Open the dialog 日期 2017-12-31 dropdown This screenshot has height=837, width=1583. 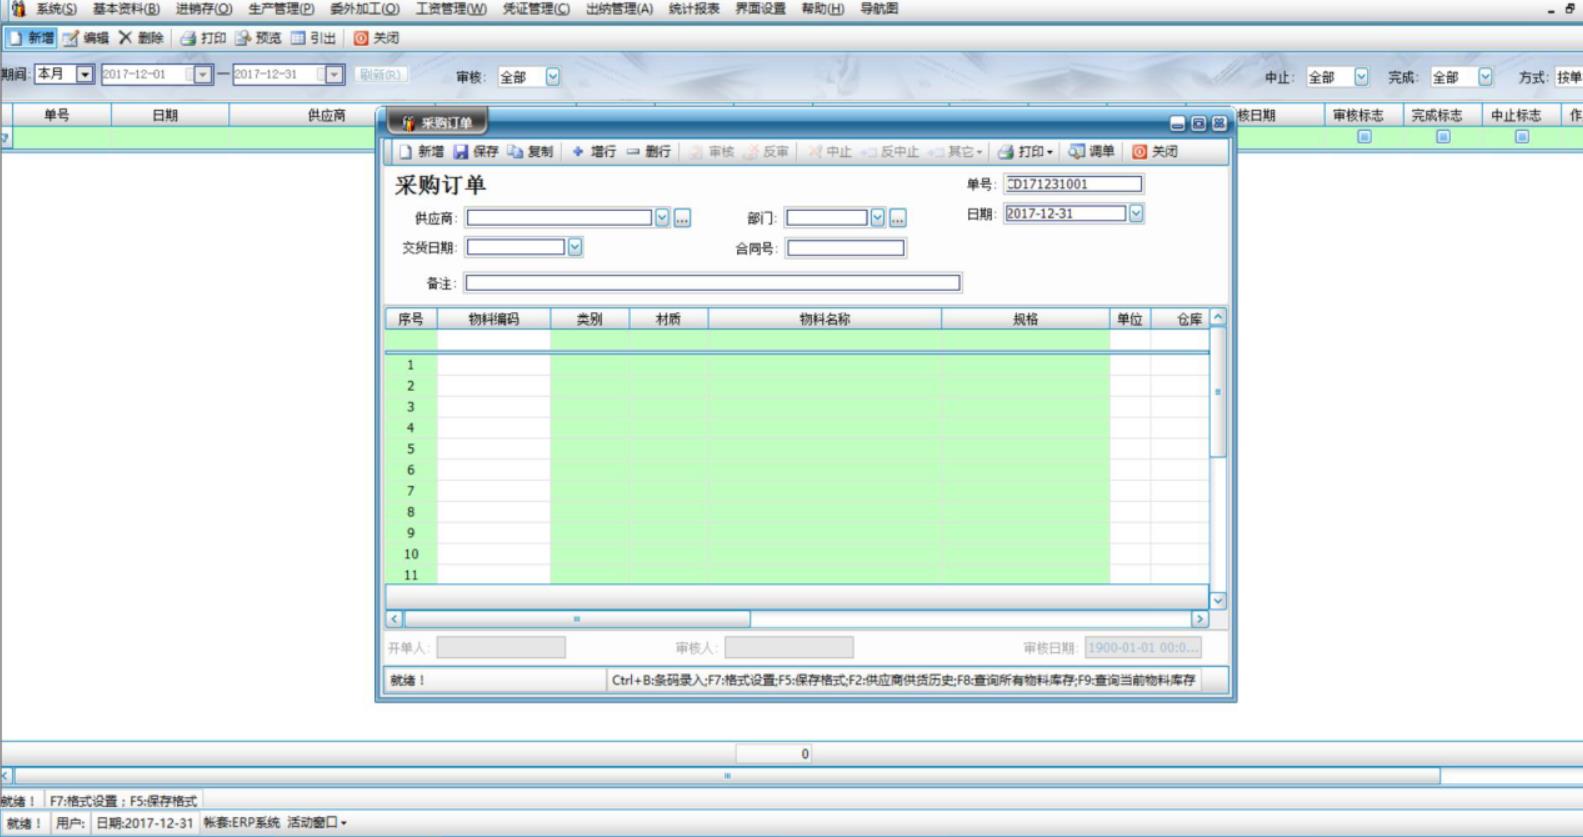[1136, 213]
